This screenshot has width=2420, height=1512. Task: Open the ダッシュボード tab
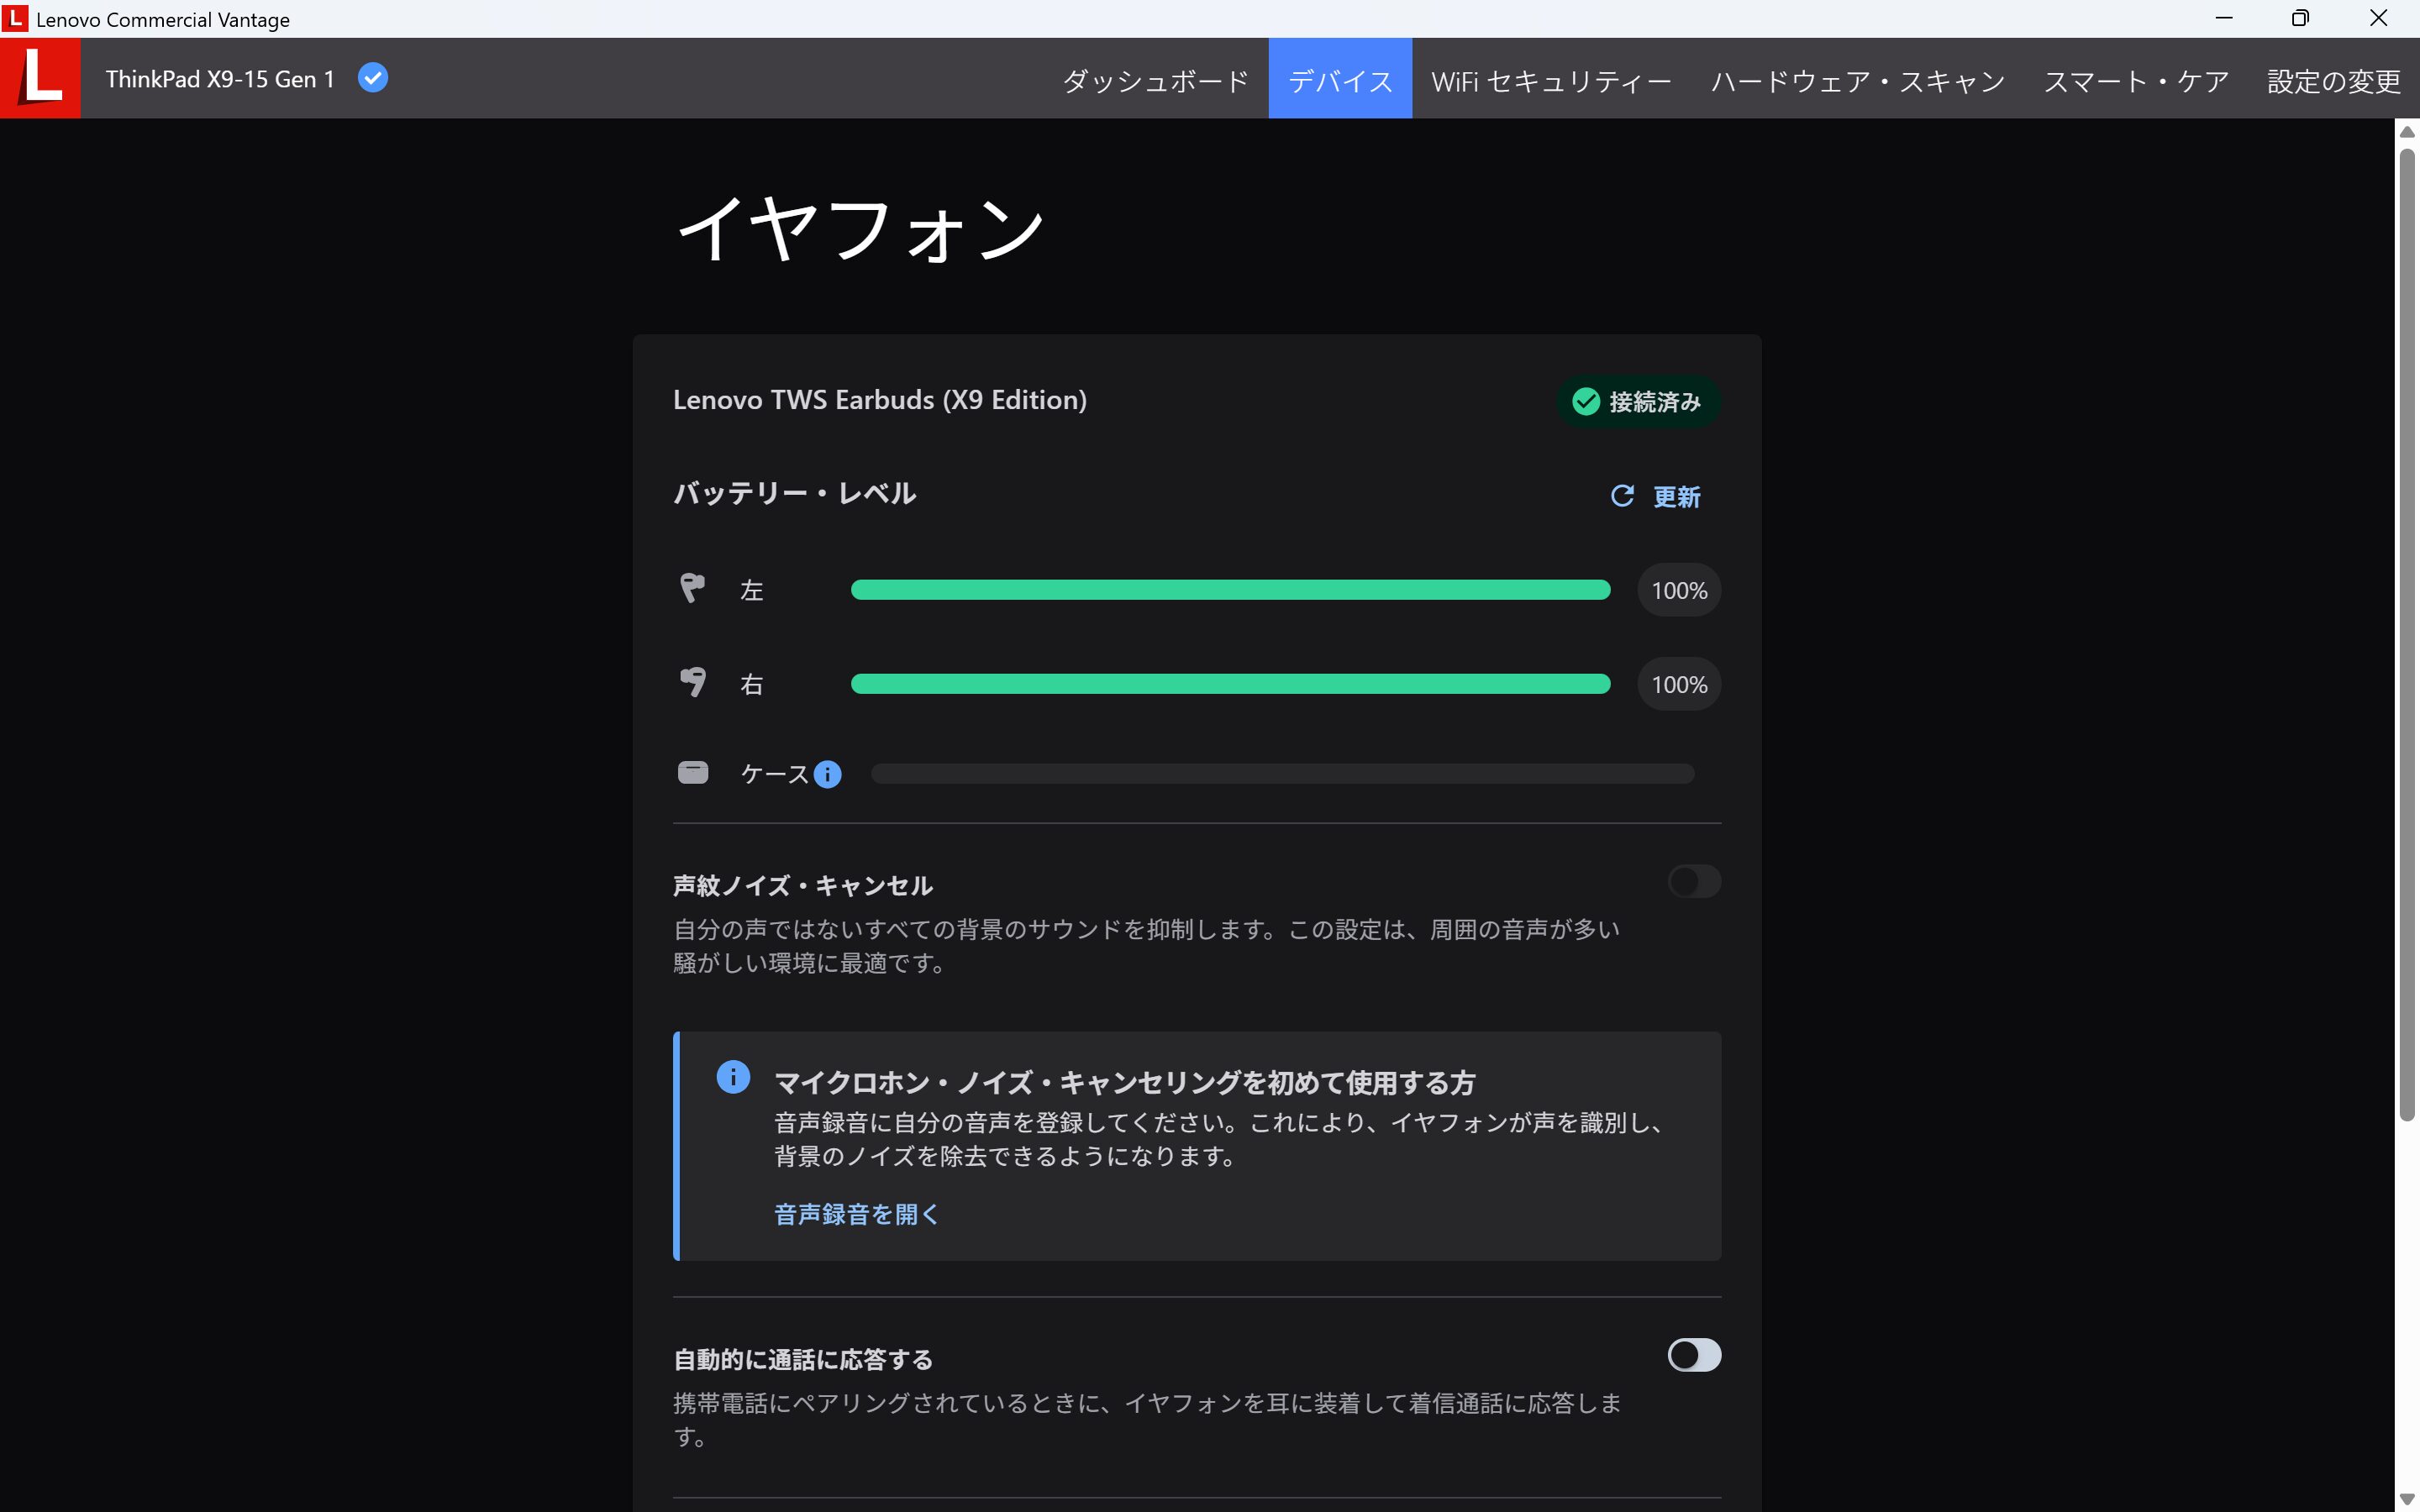click(1155, 79)
